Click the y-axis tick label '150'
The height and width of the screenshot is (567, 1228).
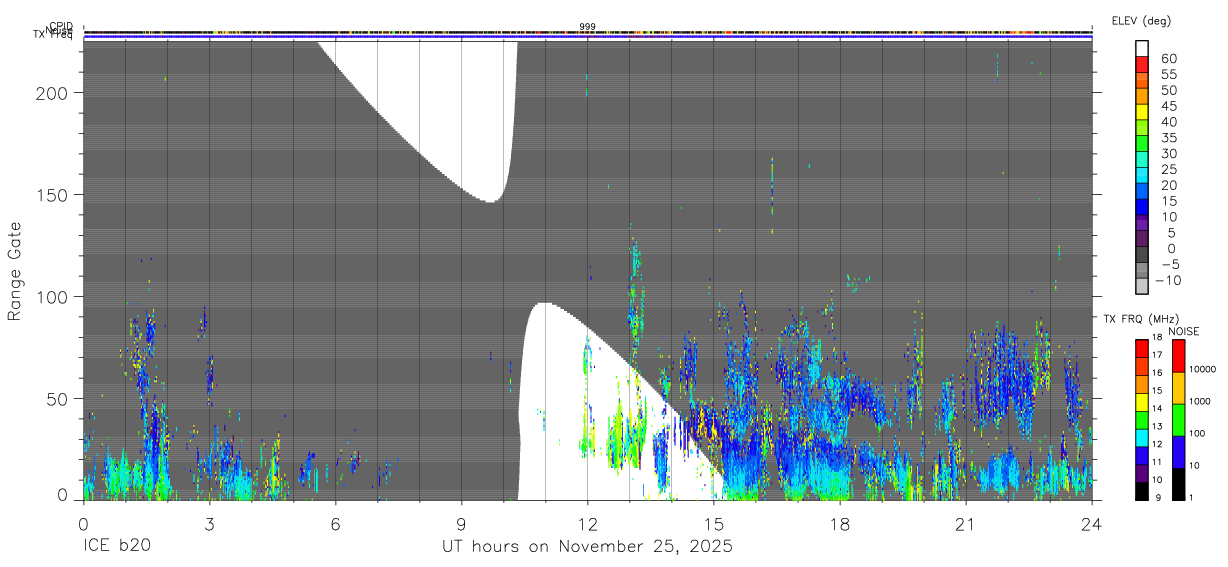[53, 195]
